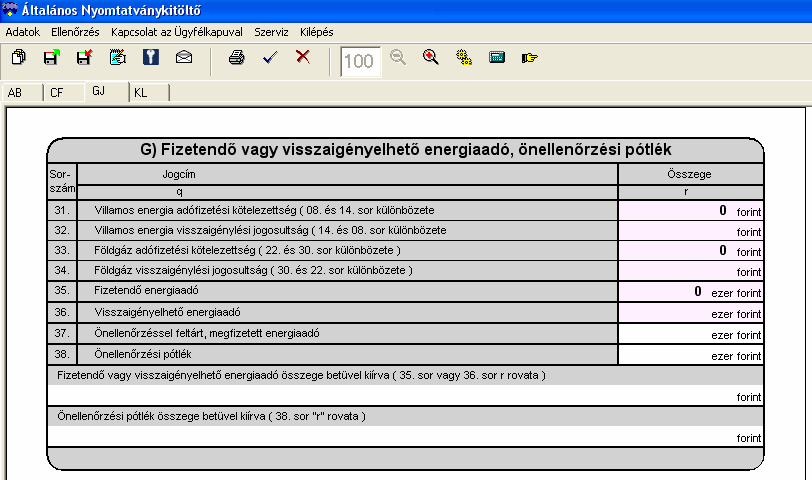Click the zoom out magnifier icon
Image resolution: width=812 pixels, height=480 pixels.
[x=398, y=57]
